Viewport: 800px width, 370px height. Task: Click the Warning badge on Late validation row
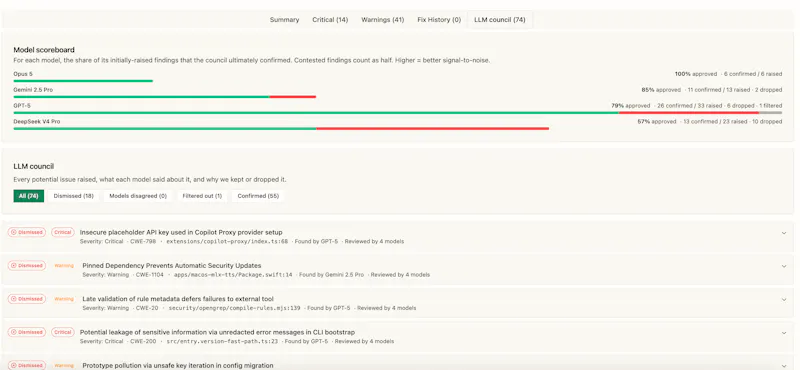click(x=64, y=299)
